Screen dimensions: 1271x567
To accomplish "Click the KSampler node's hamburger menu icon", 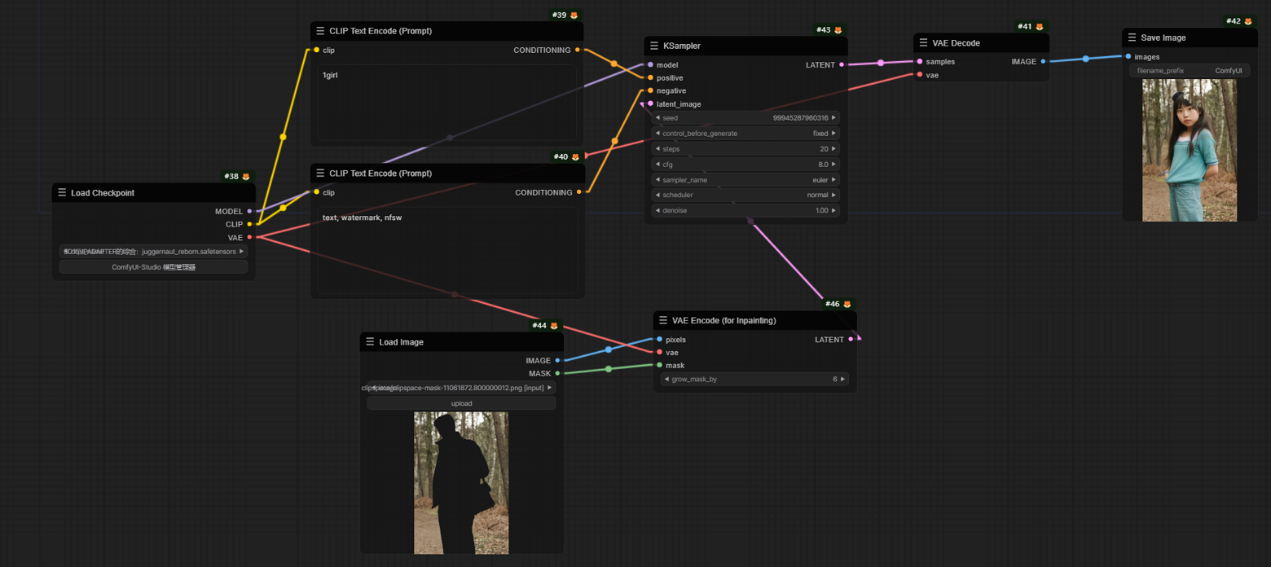I will (x=655, y=46).
